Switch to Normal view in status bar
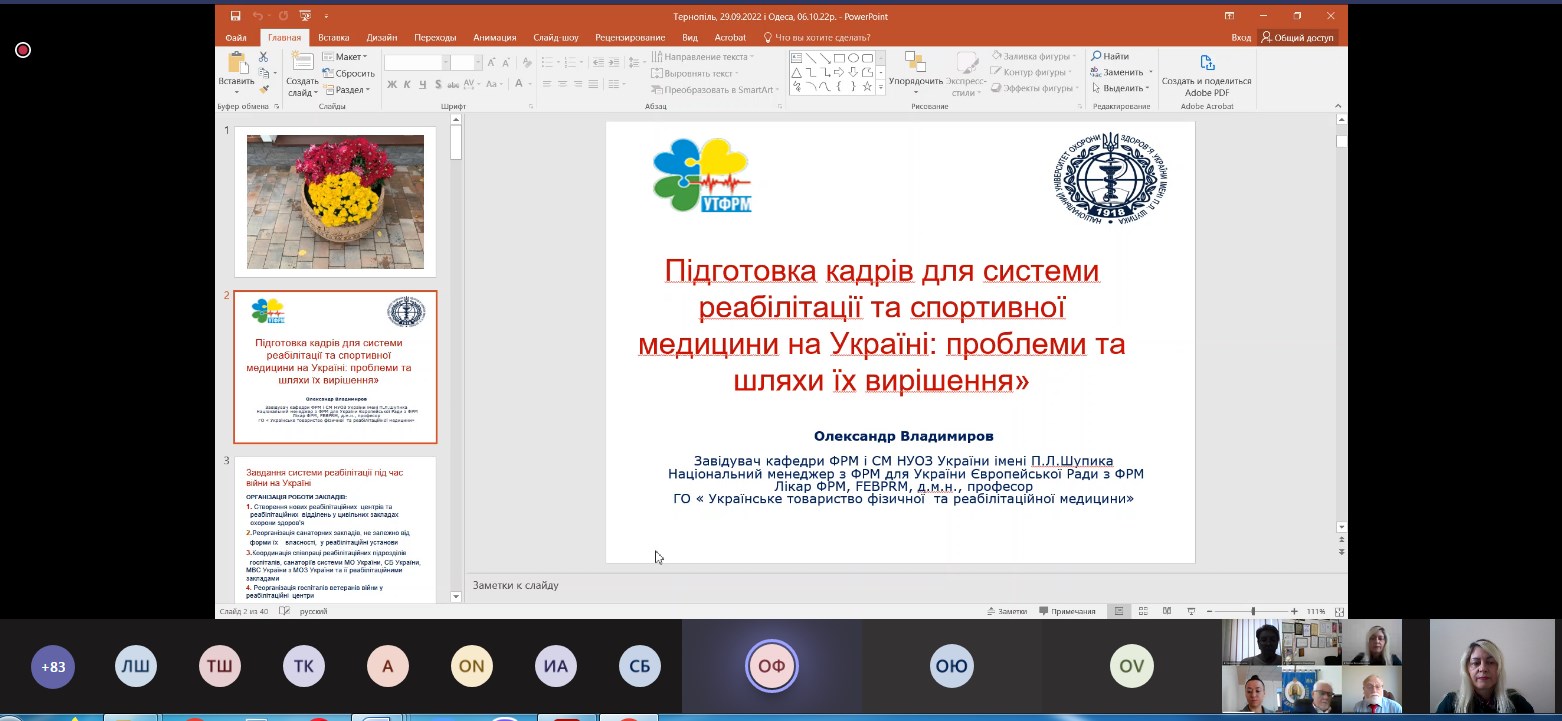This screenshot has width=1562, height=721. [x=1118, y=611]
